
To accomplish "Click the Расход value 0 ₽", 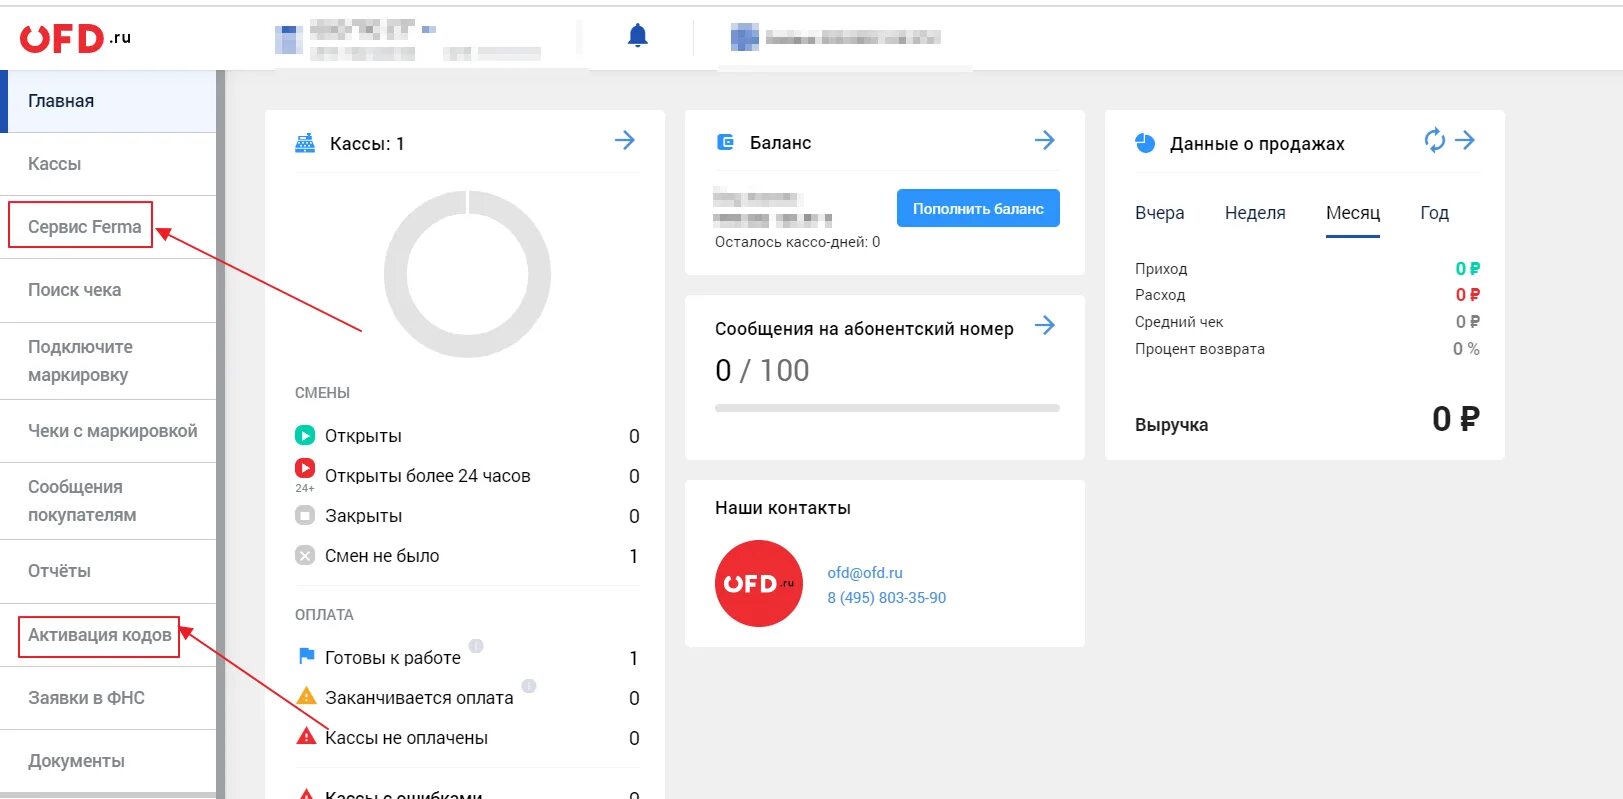I will click(x=1467, y=295).
